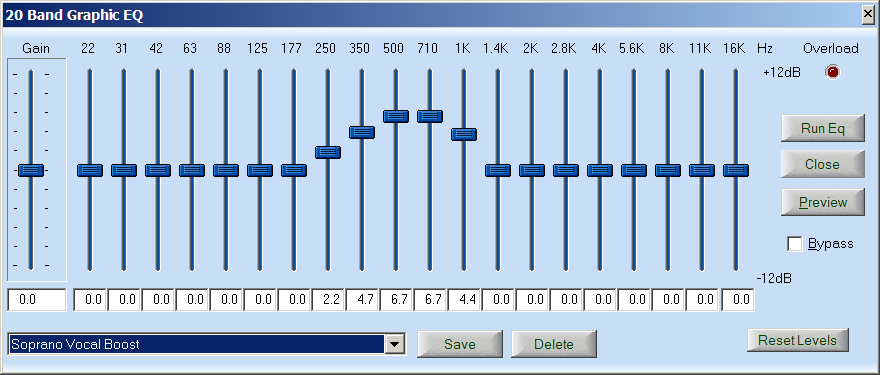This screenshot has height=375, width=880.
Task: Click the 500 Hz band slider handle
Action: pyautogui.click(x=396, y=116)
